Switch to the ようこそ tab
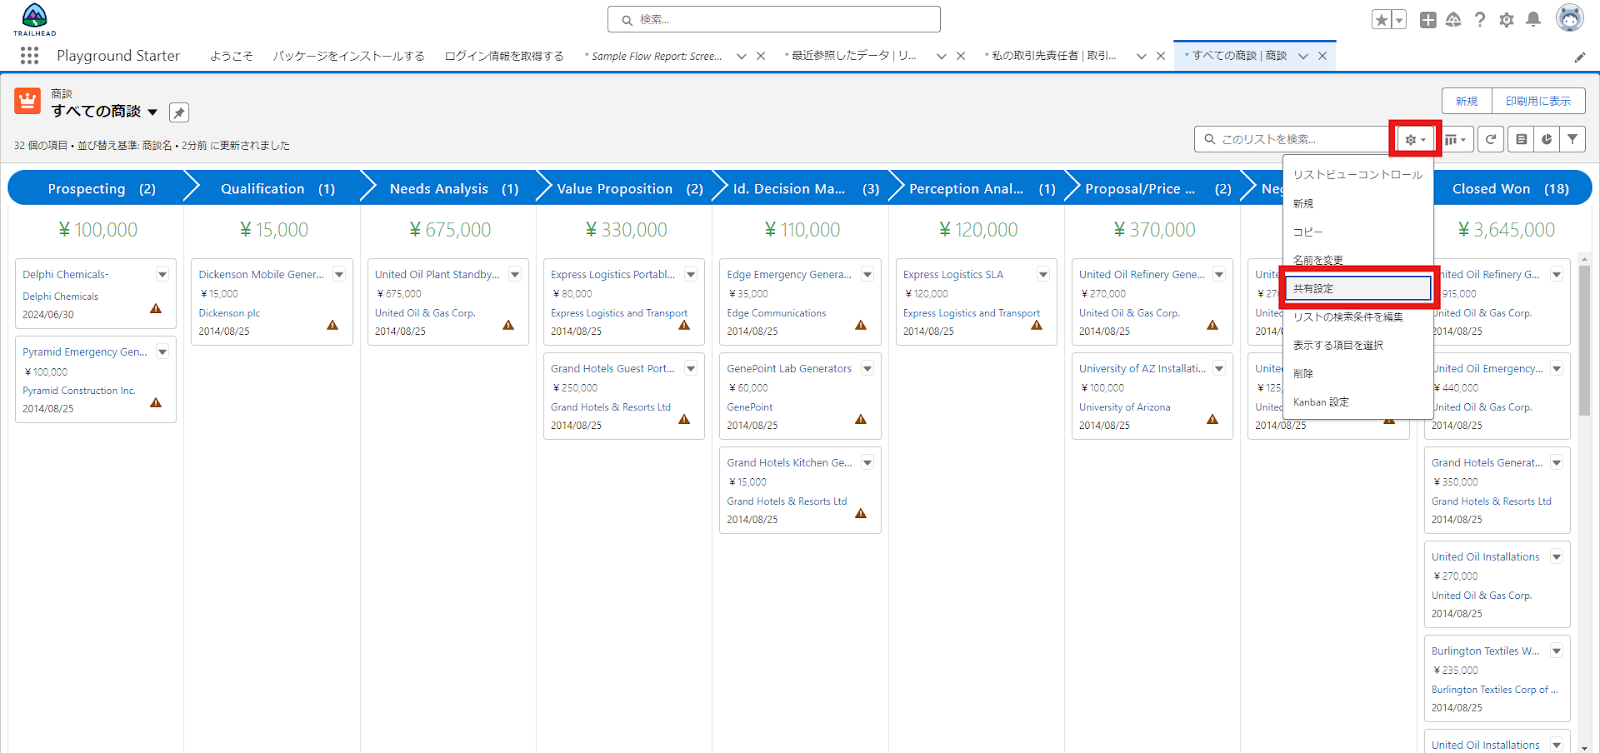This screenshot has height=753, width=1600. 231,56
